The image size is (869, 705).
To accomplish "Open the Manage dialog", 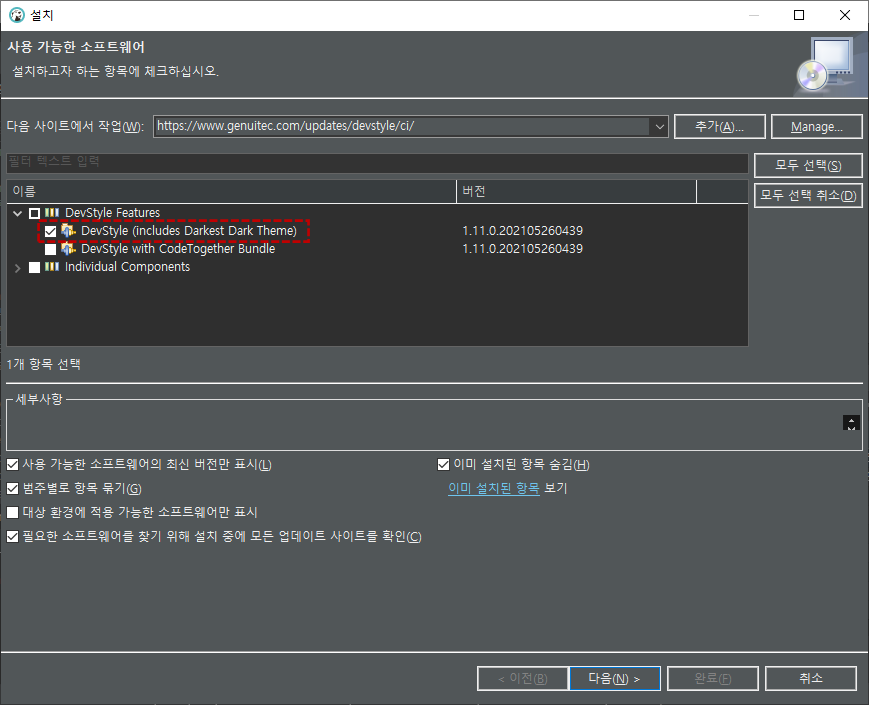I will 817,126.
